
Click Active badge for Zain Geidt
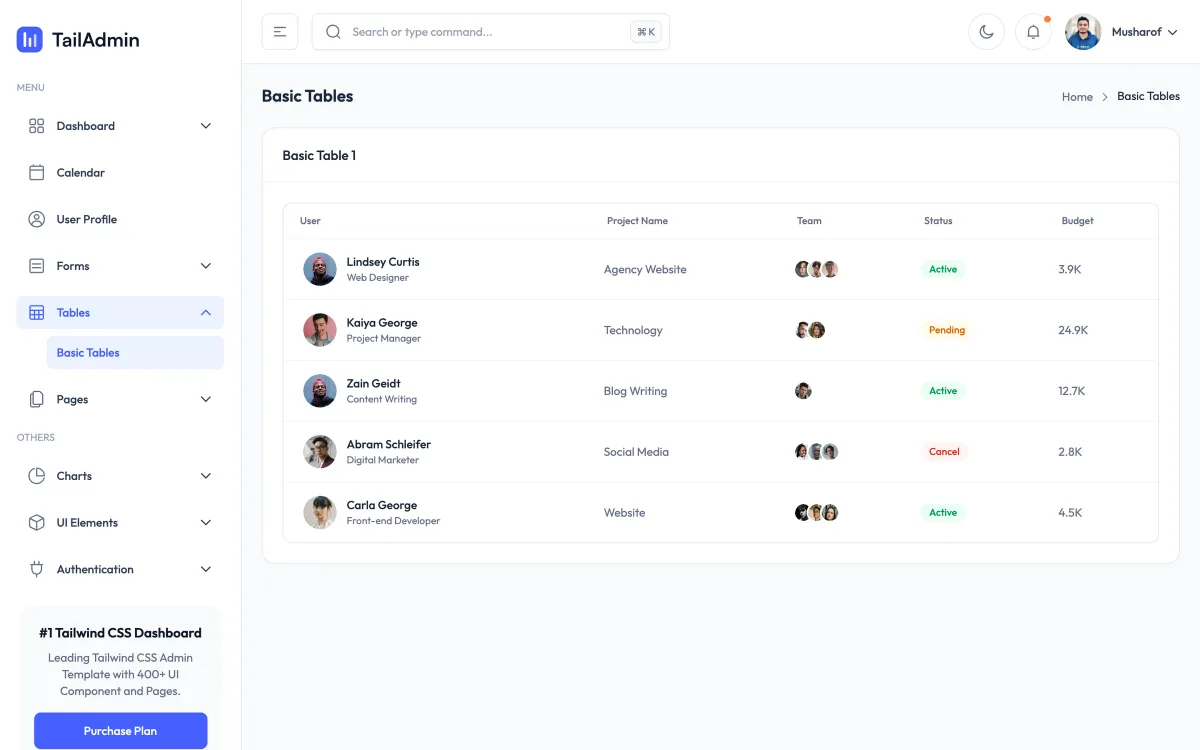tap(943, 391)
